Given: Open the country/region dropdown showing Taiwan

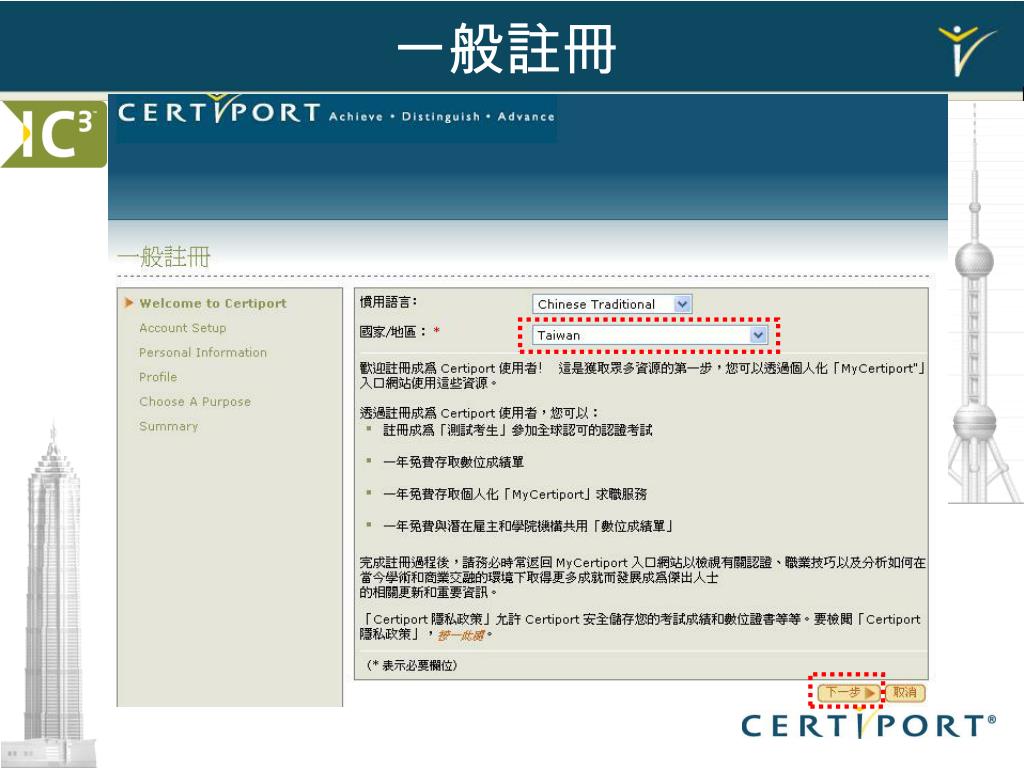Looking at the screenshot, I should [x=650, y=335].
